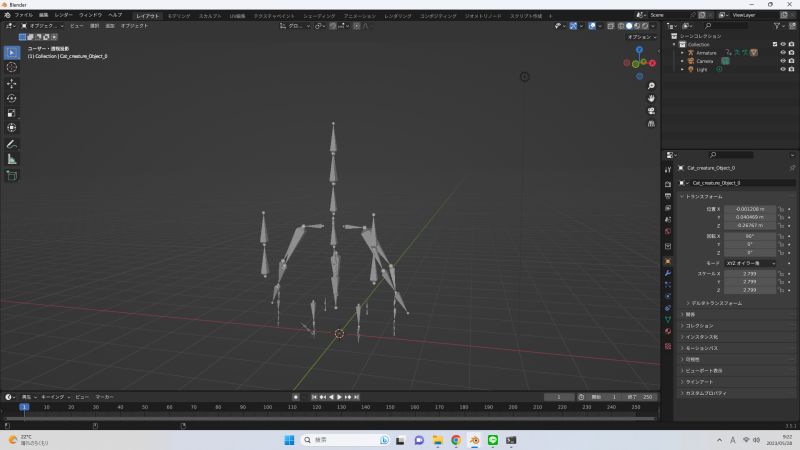Open the オプション dropdown in viewport
Image resolution: width=800 pixels, height=450 pixels.
pos(642,37)
